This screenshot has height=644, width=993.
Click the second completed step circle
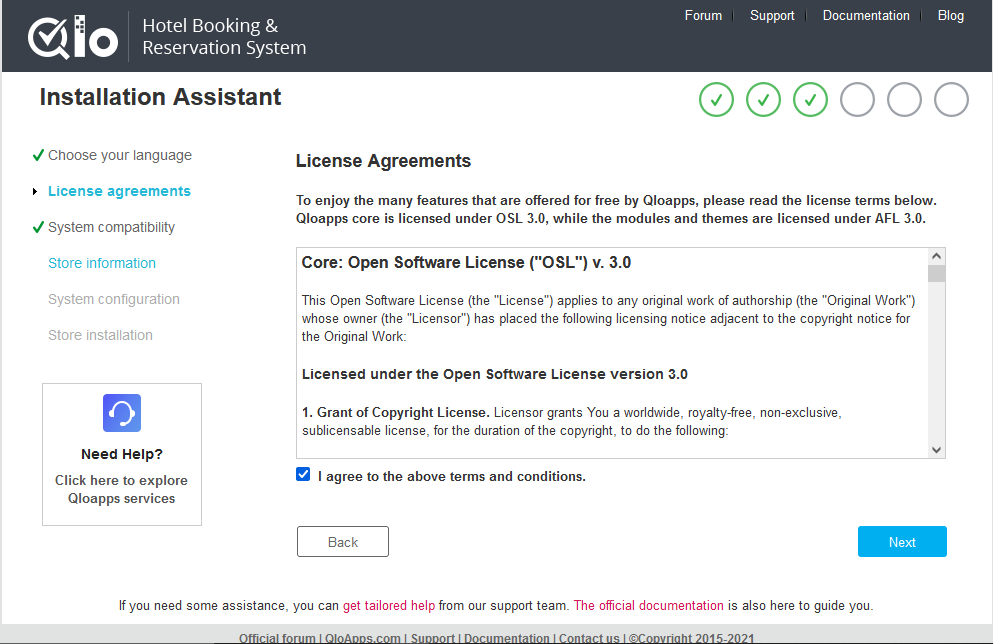(763, 99)
